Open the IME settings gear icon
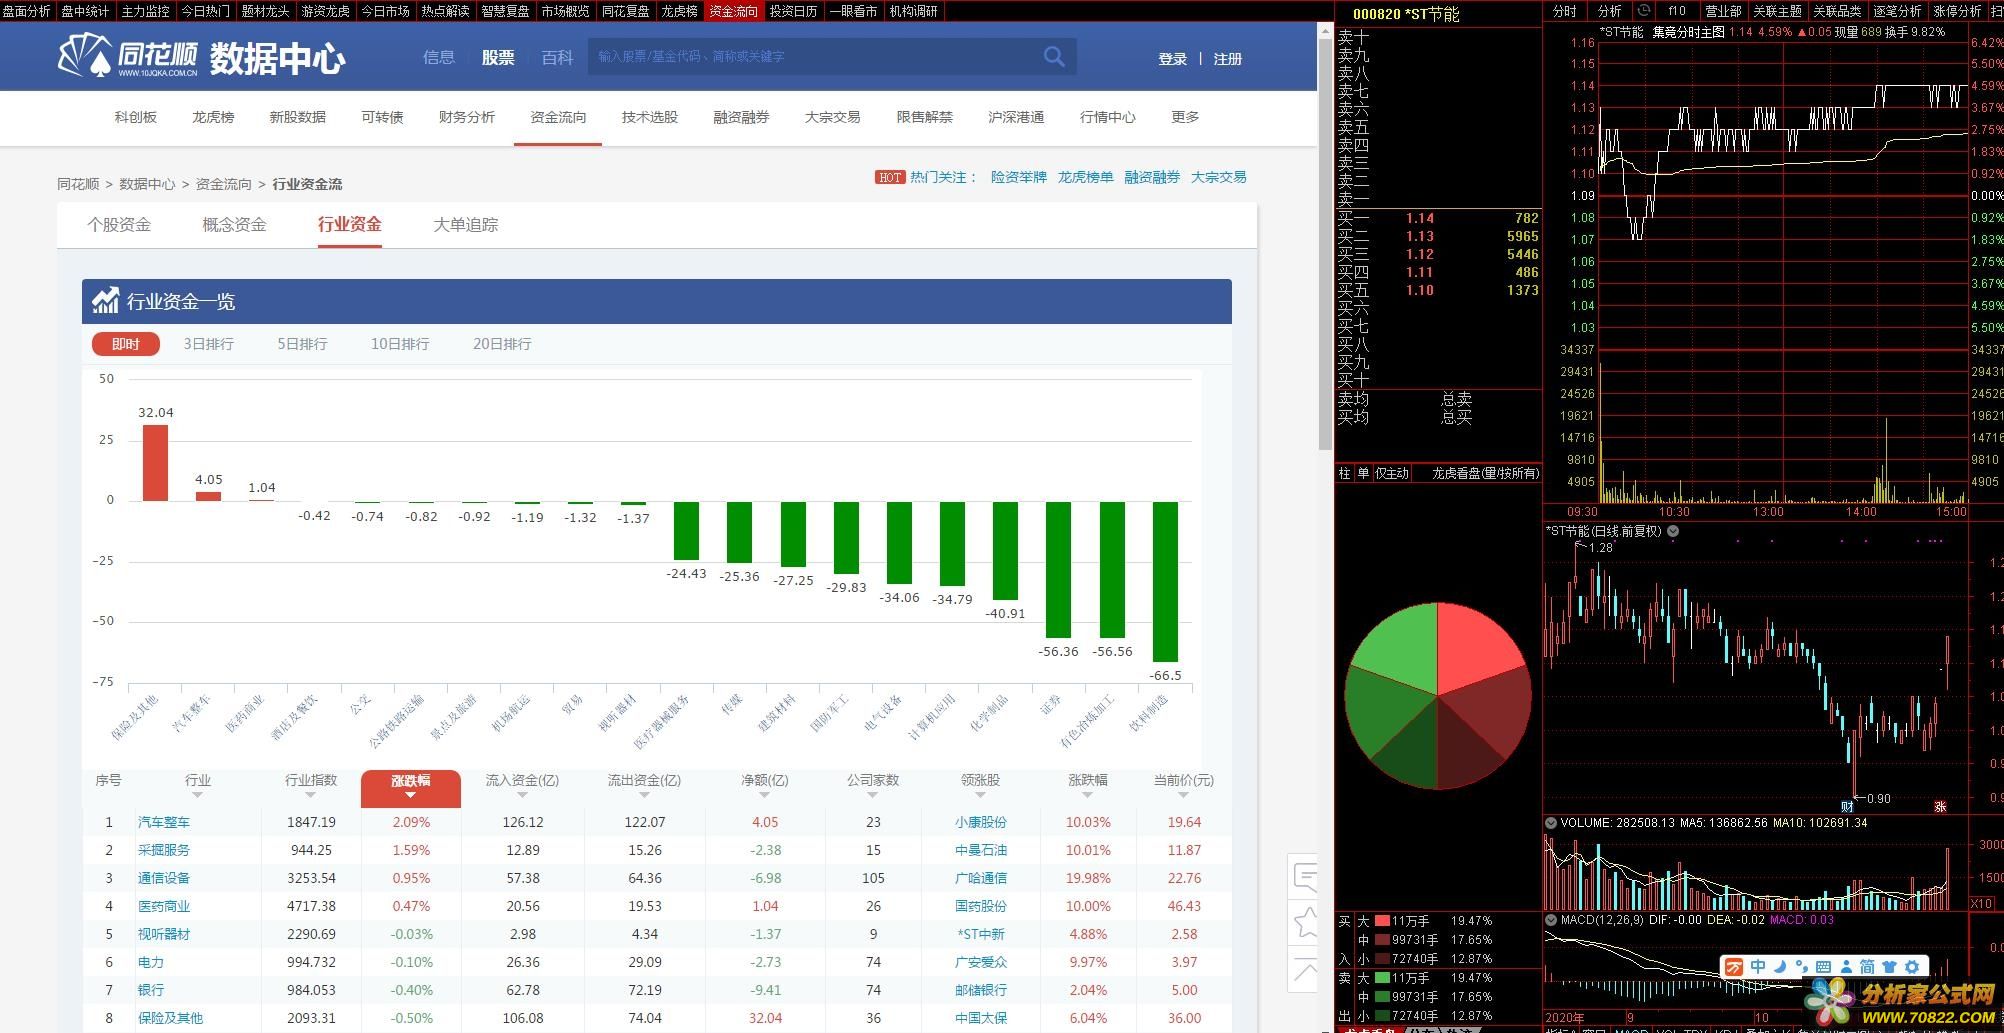The image size is (2004, 1033). (1912, 967)
